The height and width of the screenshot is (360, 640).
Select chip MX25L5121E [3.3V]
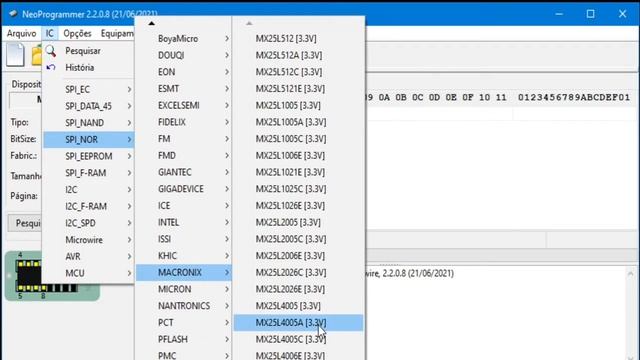pyautogui.click(x=298, y=89)
